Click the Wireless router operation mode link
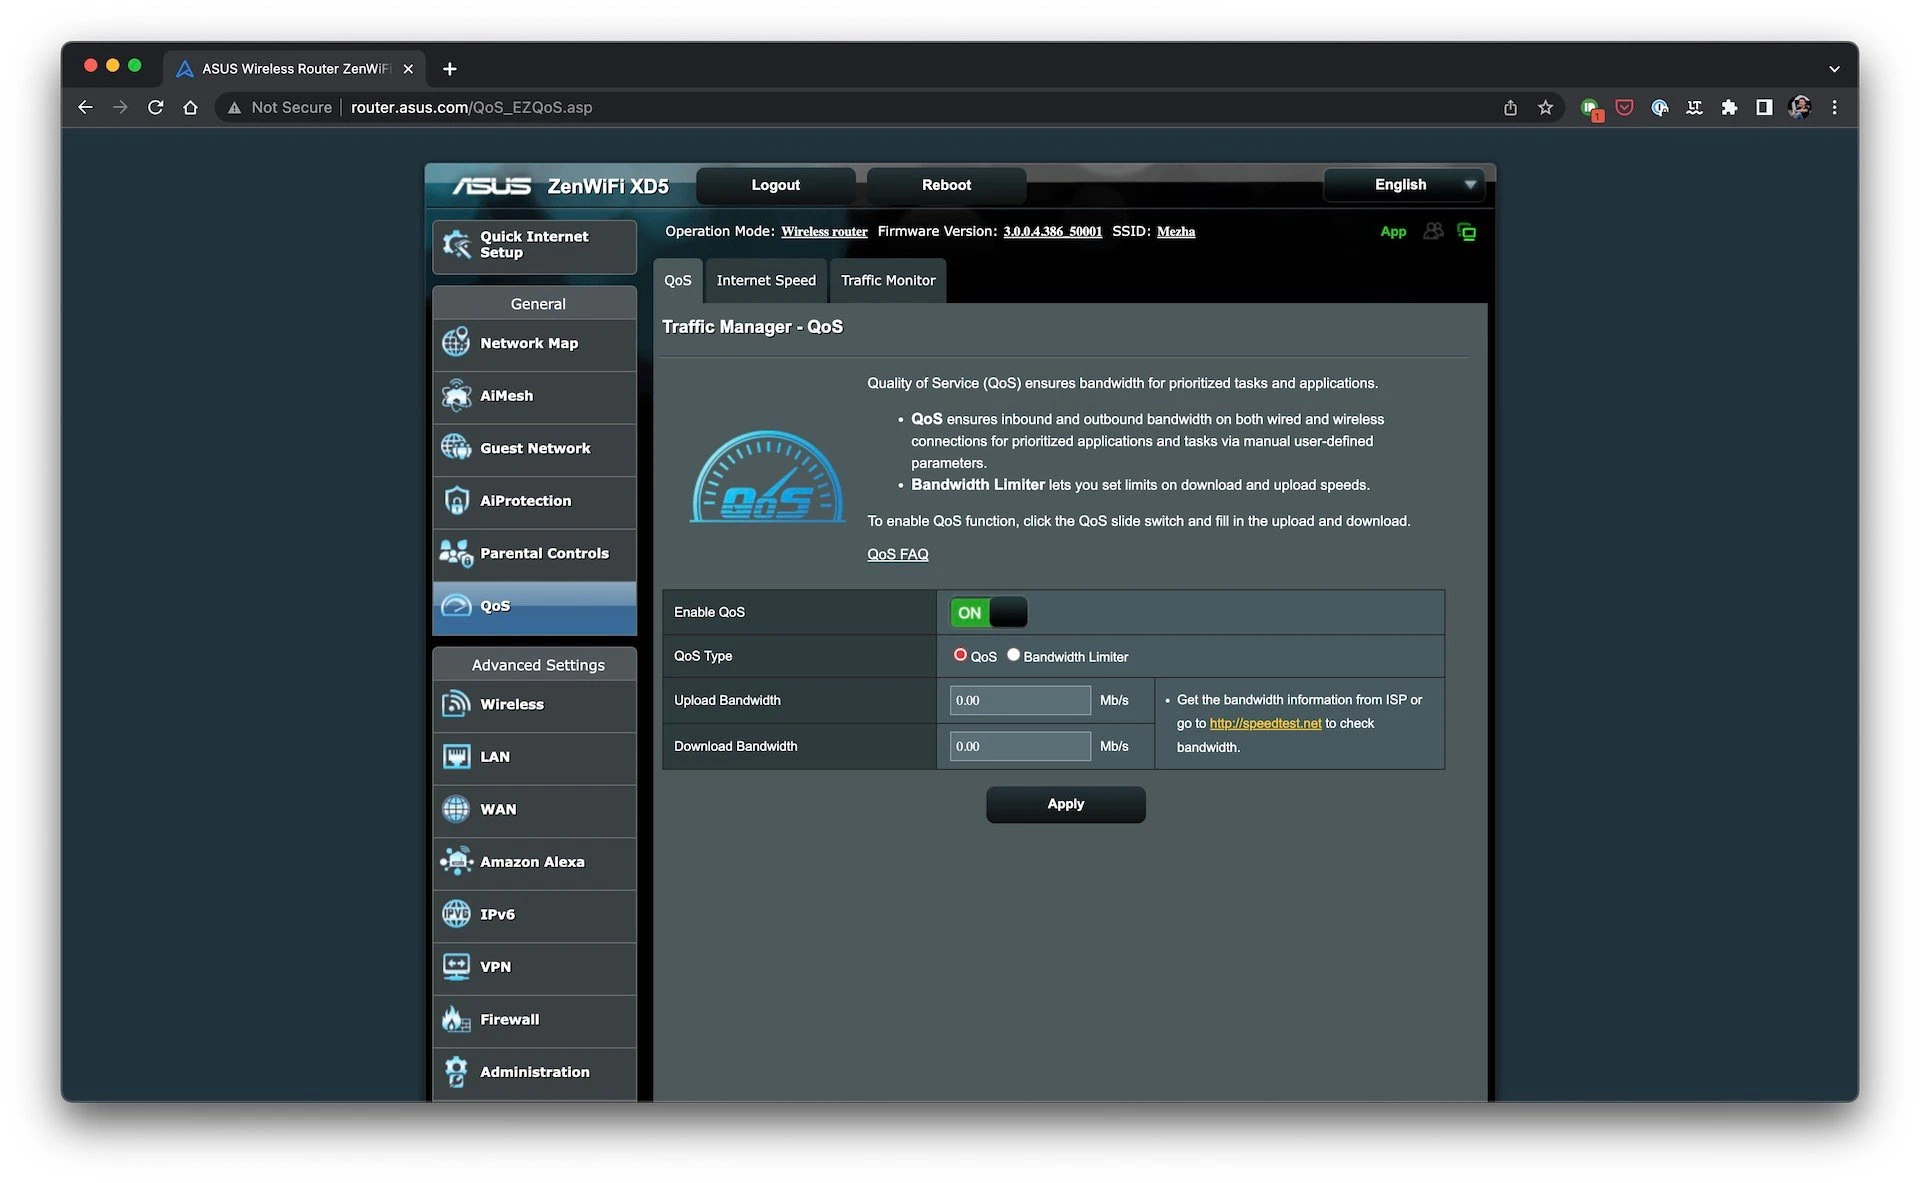 [824, 232]
